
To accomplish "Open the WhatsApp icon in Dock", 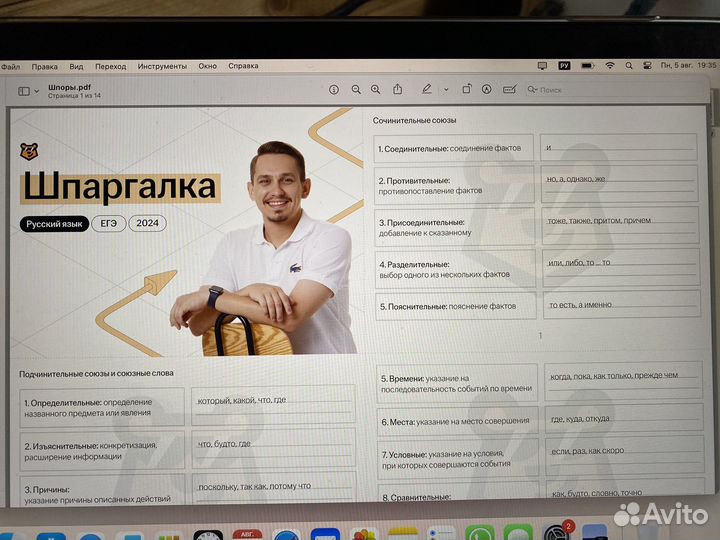I will [x=480, y=533].
